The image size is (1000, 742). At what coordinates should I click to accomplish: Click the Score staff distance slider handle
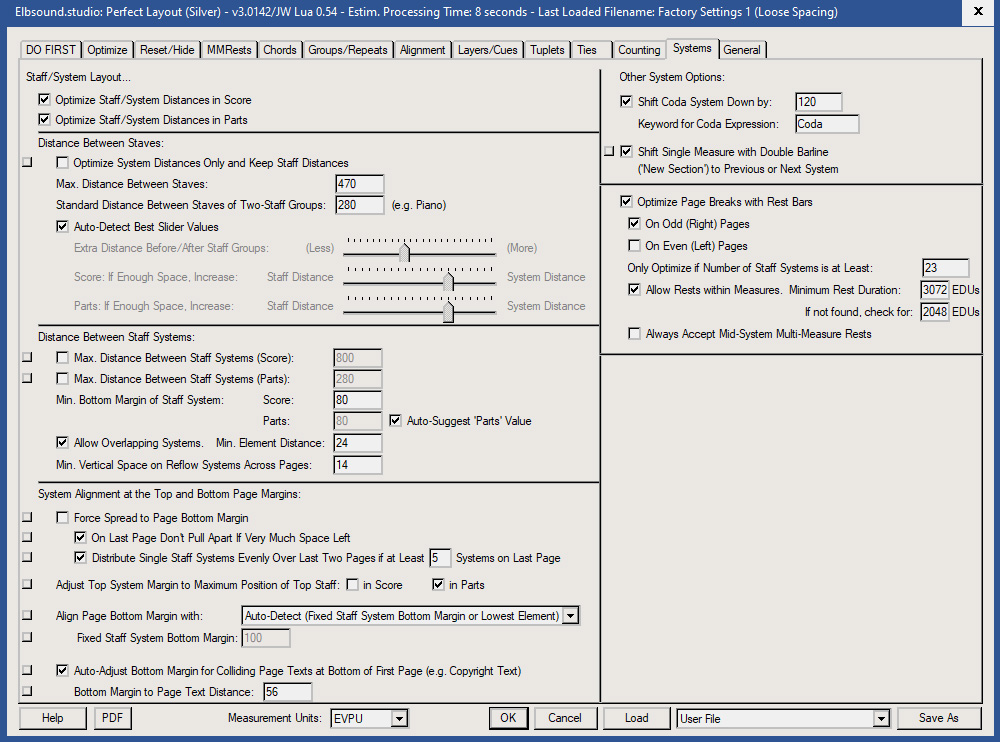tap(450, 282)
